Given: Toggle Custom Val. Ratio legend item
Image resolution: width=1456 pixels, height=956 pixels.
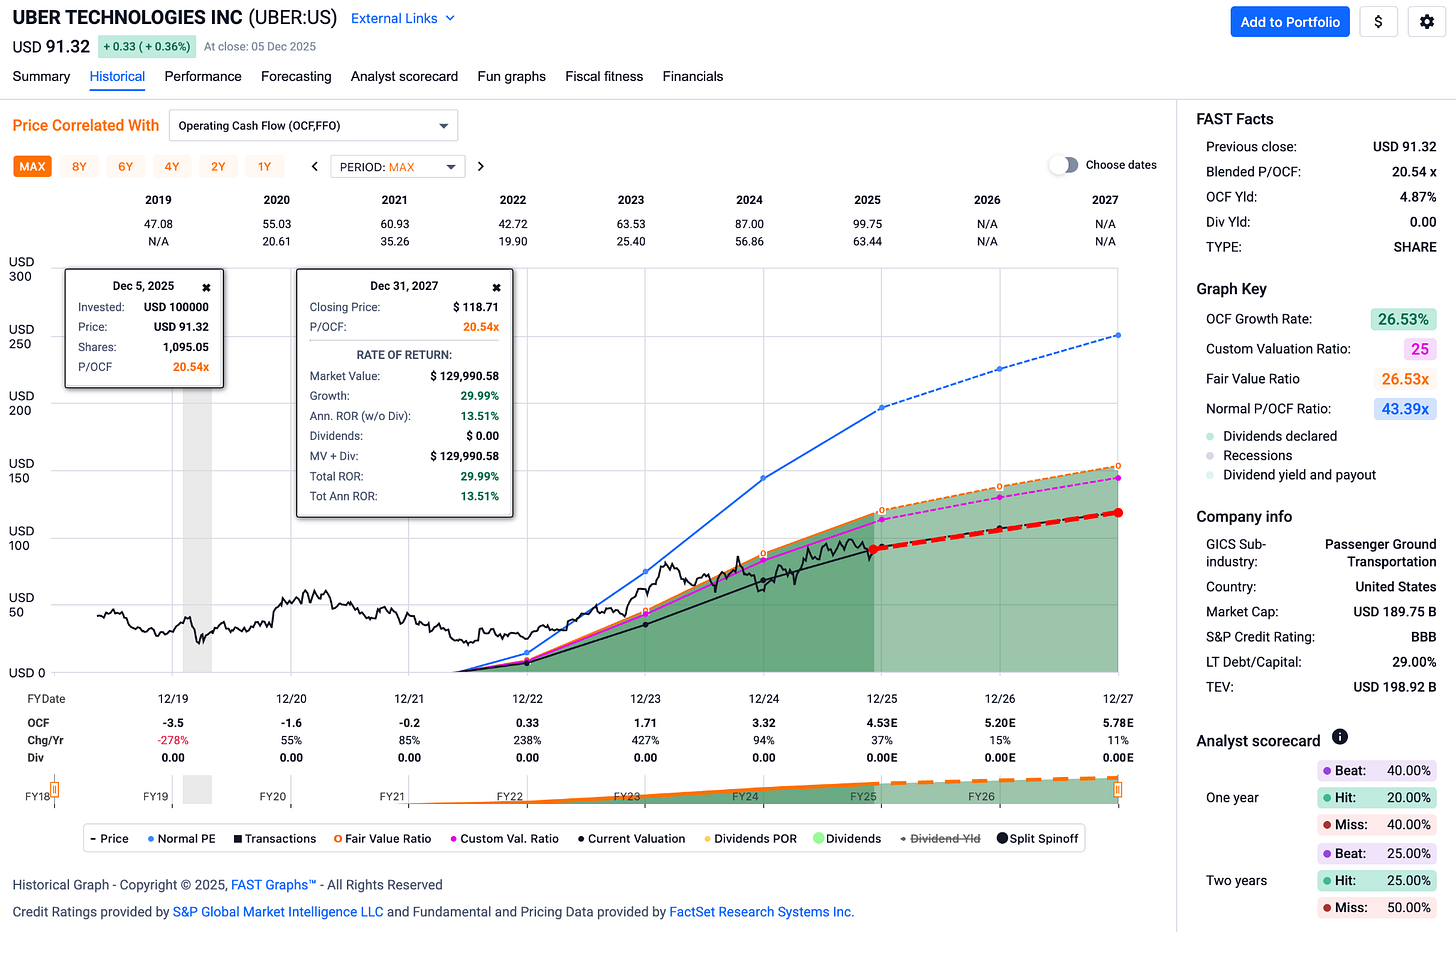Looking at the screenshot, I should pos(505,839).
